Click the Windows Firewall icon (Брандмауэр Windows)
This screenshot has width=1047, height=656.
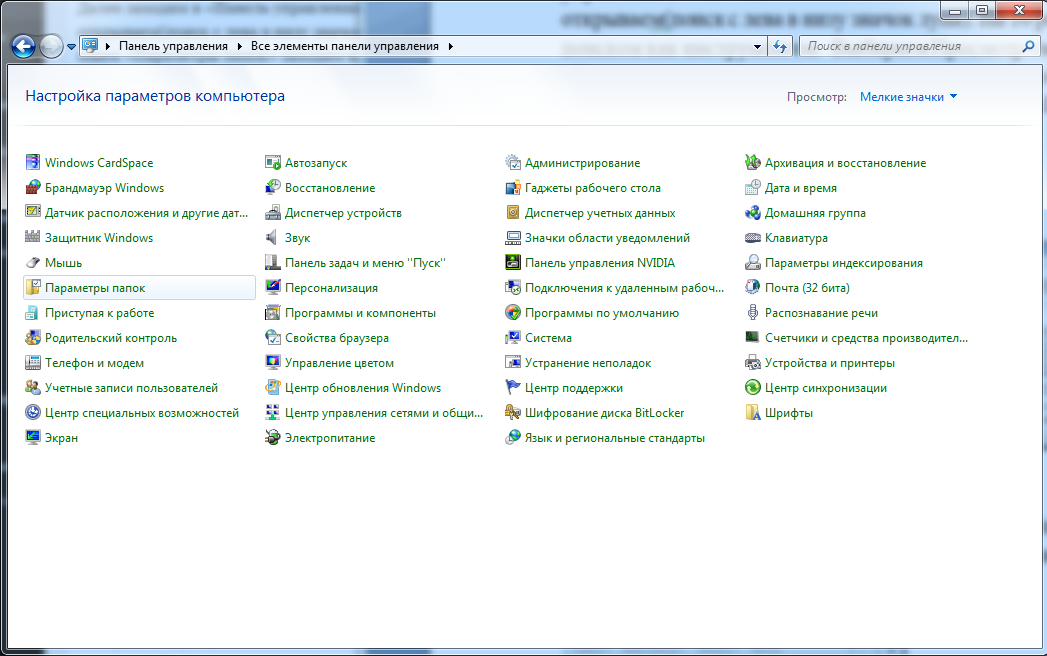33,188
